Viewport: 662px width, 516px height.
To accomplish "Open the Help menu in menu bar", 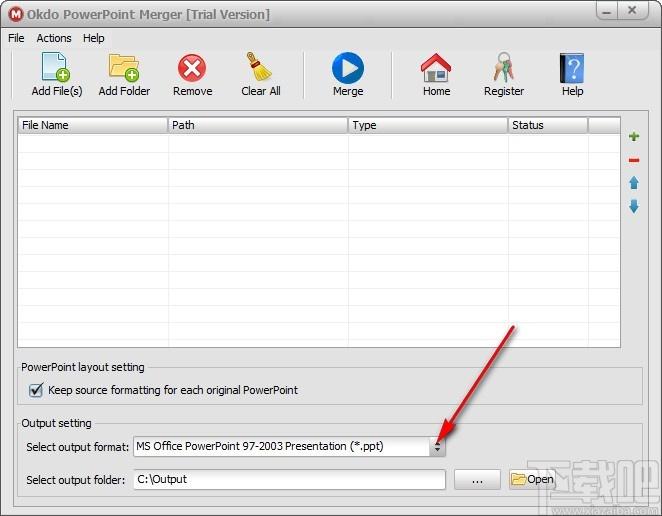I will [93, 38].
